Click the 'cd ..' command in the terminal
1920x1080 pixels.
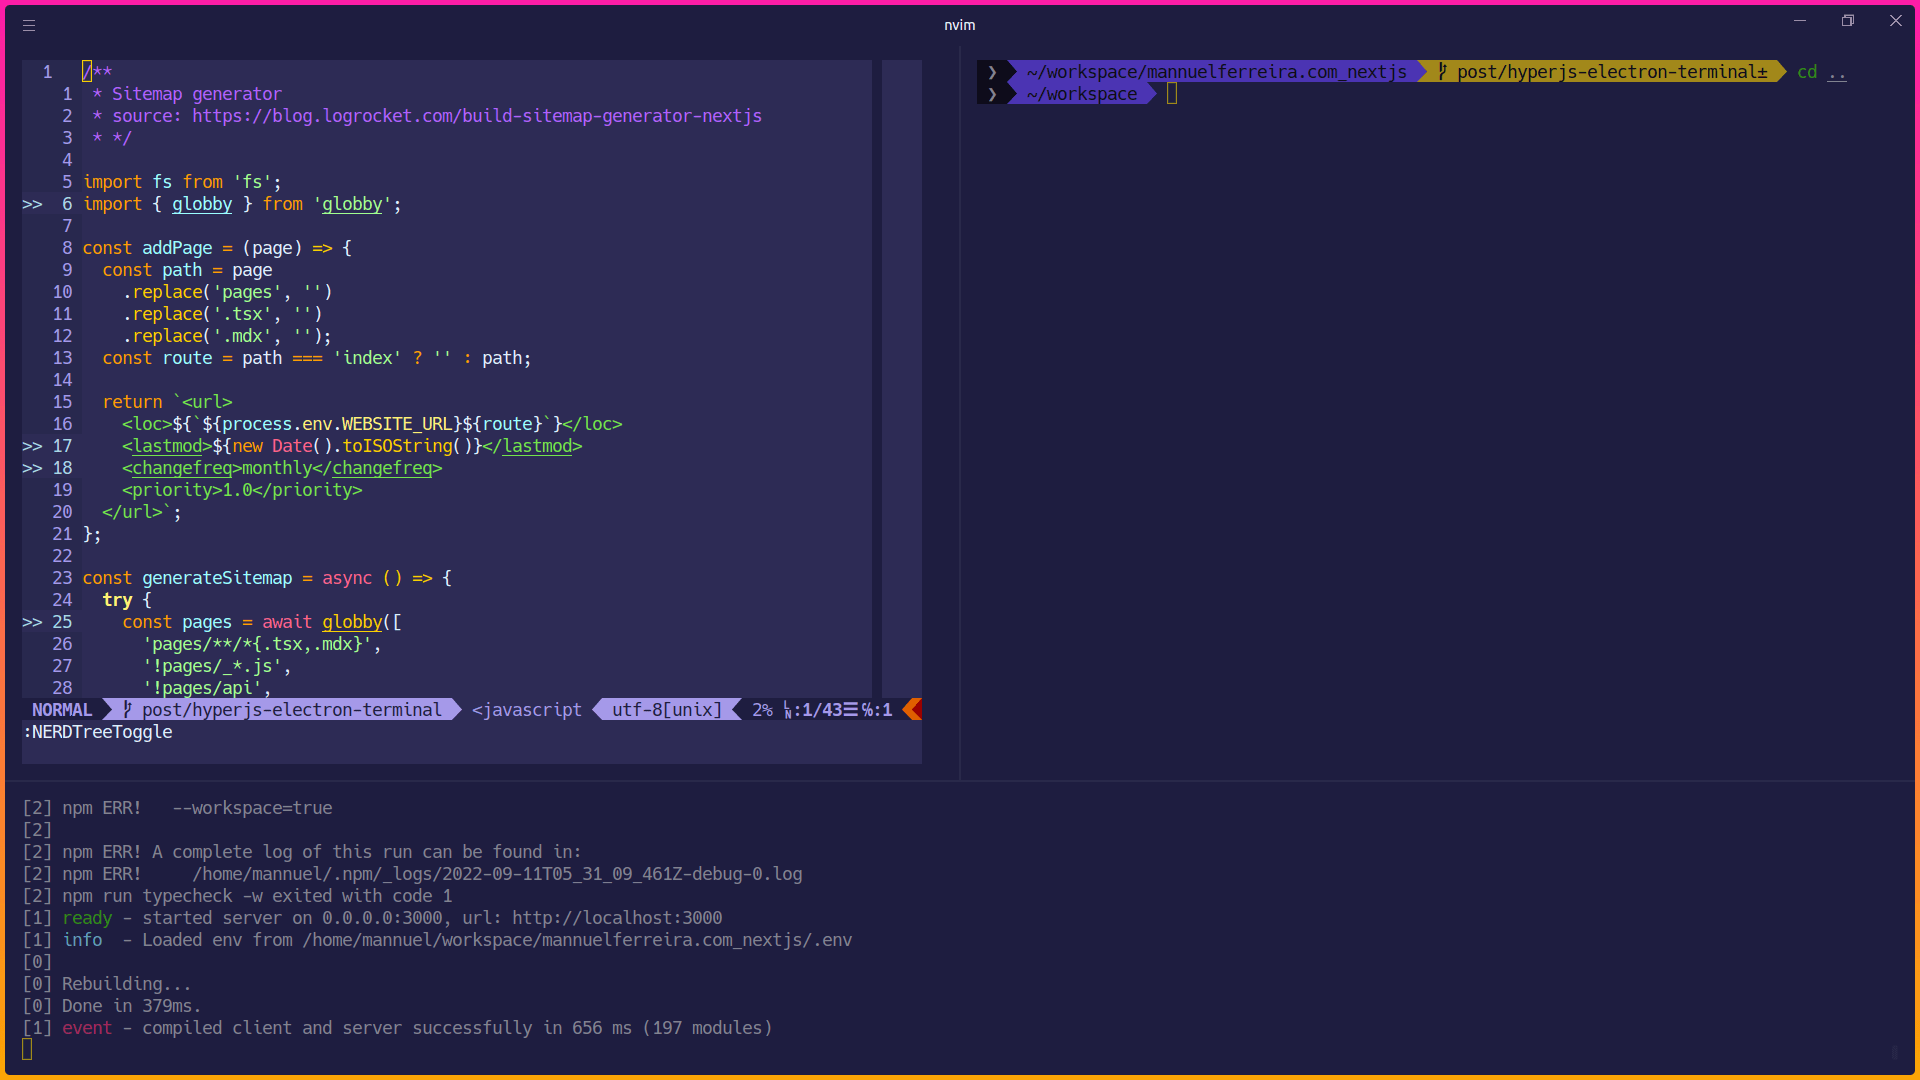point(1822,72)
